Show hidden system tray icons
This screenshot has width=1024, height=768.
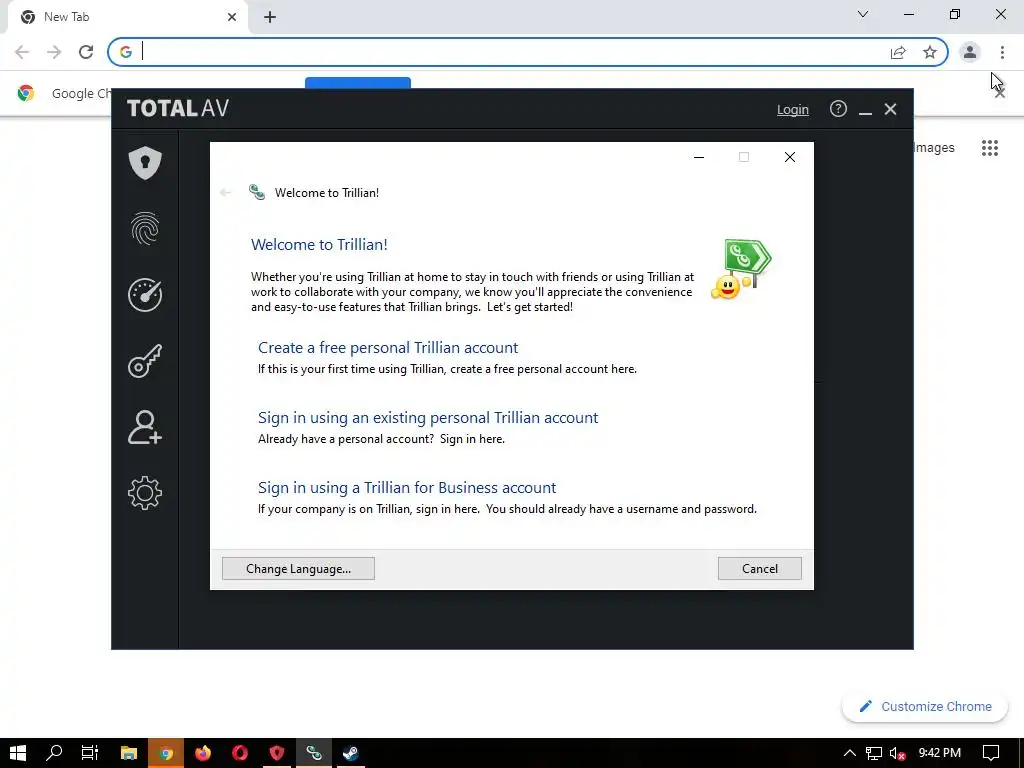click(850, 753)
